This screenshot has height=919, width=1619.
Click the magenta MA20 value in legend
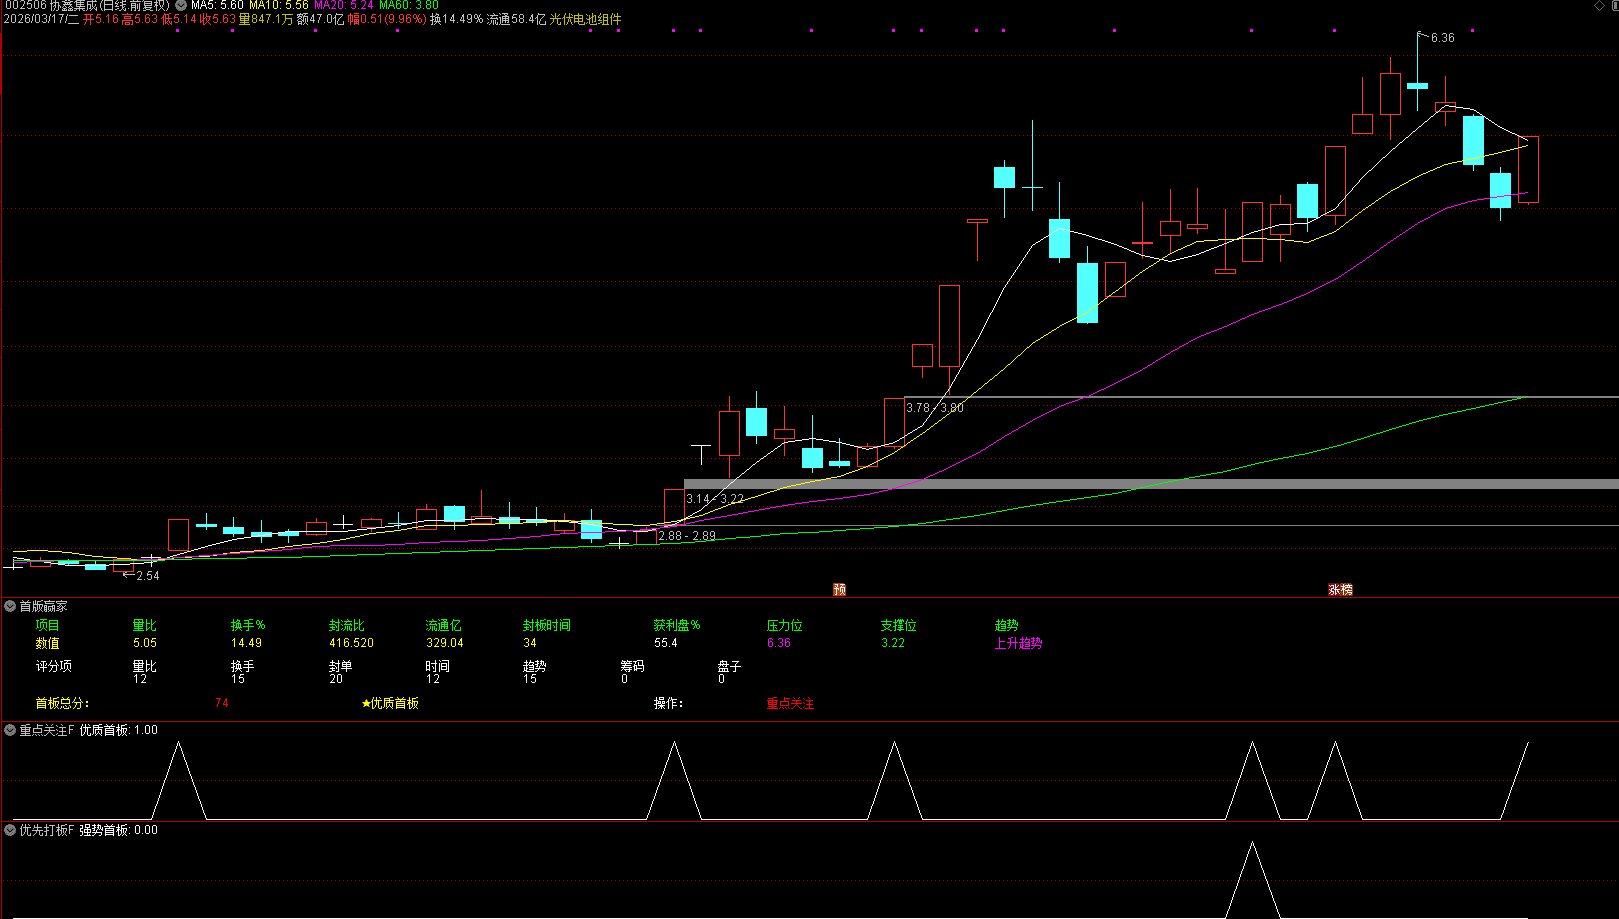tap(344, 6)
